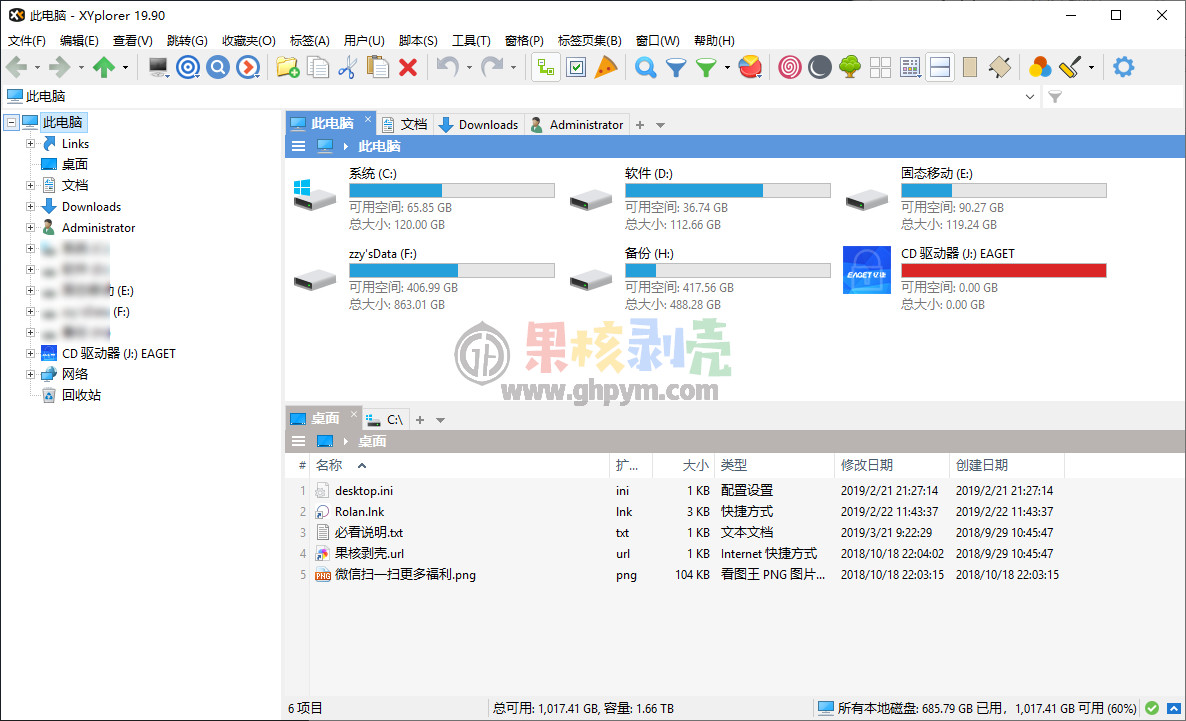Click the tilted pane catalog icon
1186x721 pixels.
pyautogui.click(x=1000, y=67)
